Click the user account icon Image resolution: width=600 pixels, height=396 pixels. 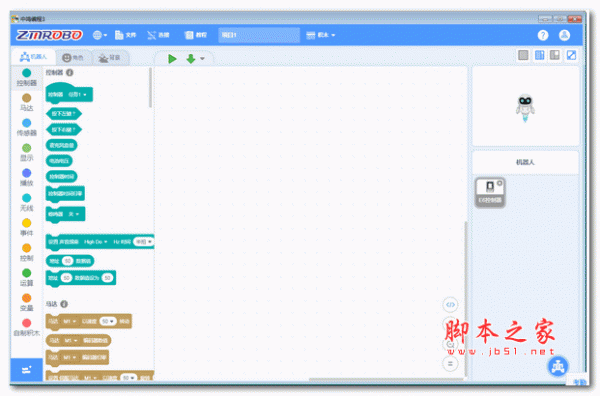pos(564,35)
